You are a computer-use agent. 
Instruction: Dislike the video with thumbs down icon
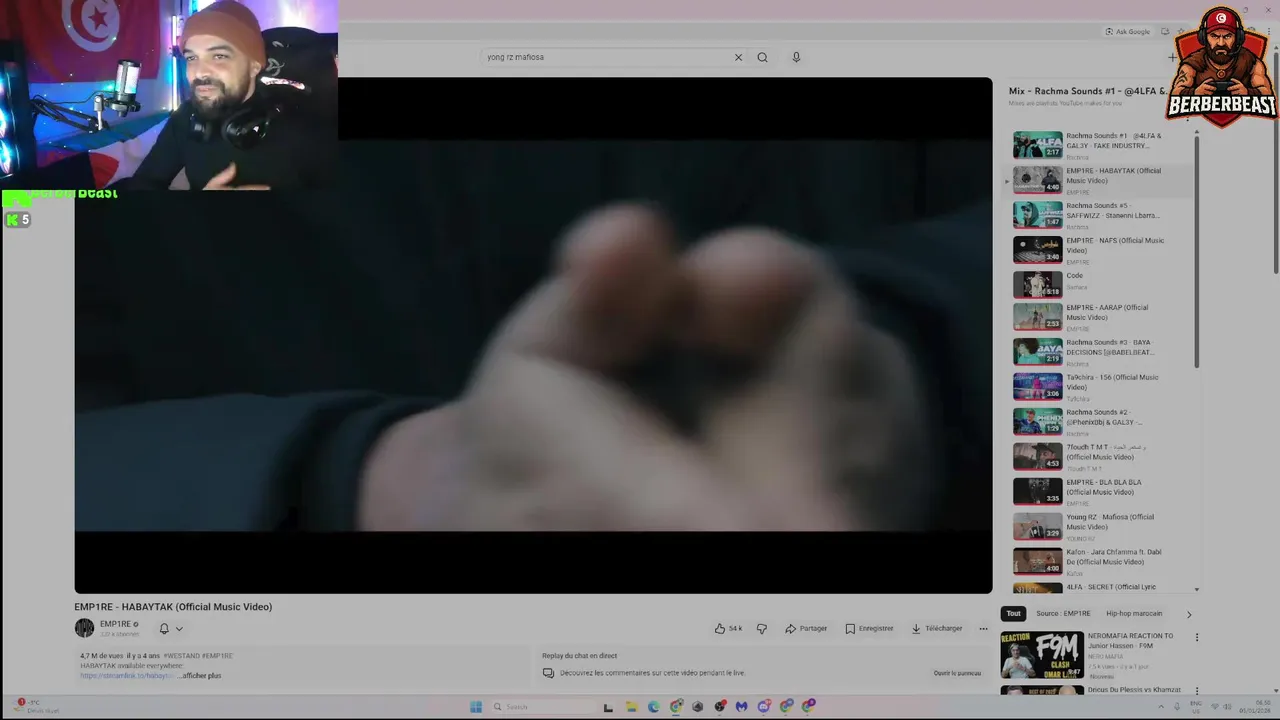(761, 629)
